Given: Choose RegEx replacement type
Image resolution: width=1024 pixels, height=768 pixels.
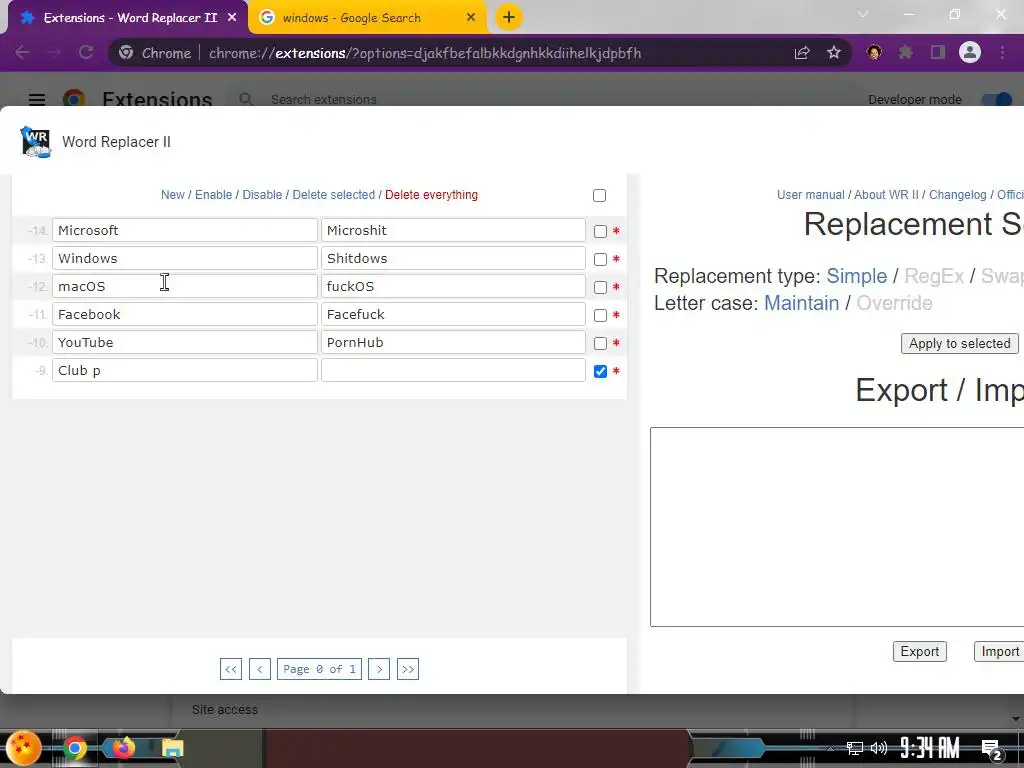Looking at the screenshot, I should (x=934, y=276).
